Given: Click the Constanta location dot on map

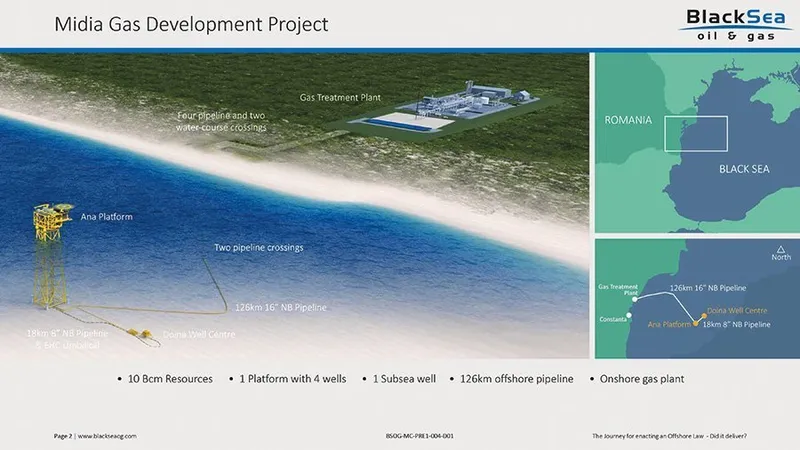Looking at the screenshot, I should (x=629, y=317).
